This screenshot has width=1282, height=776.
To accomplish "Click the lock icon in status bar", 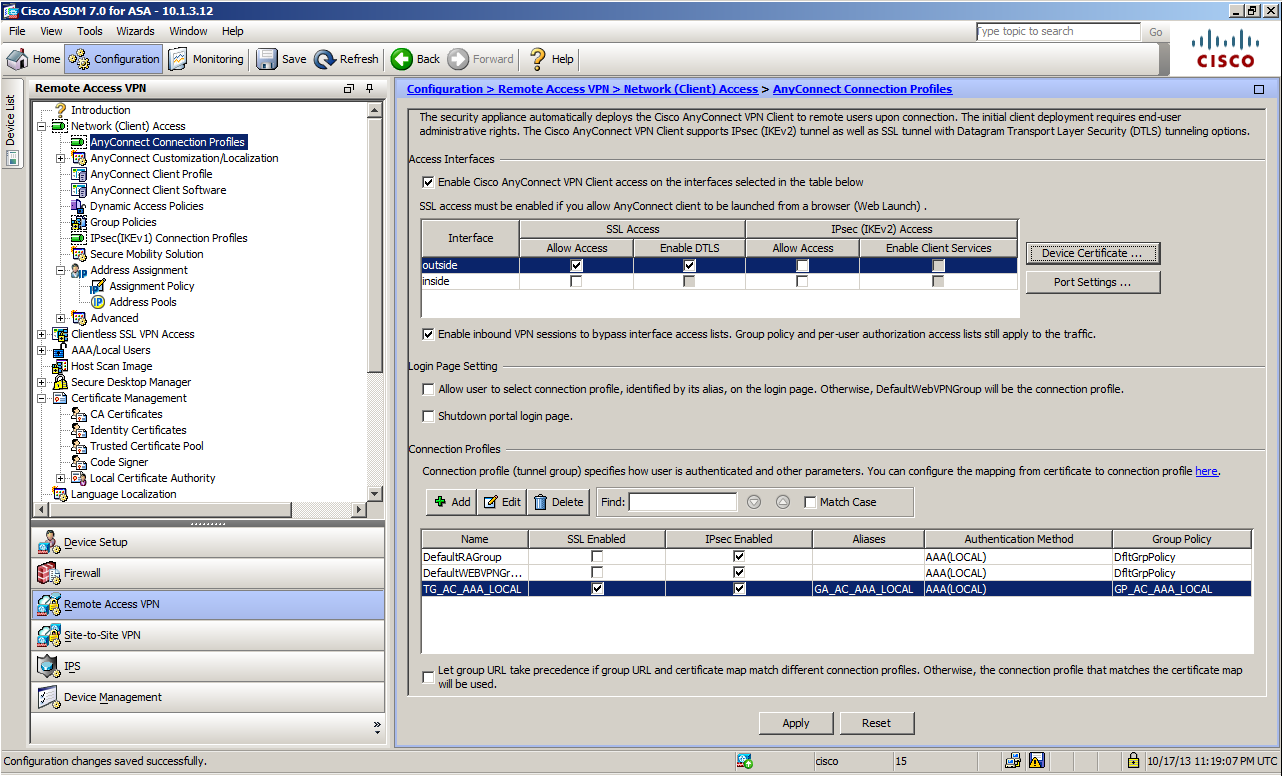I will [1133, 761].
